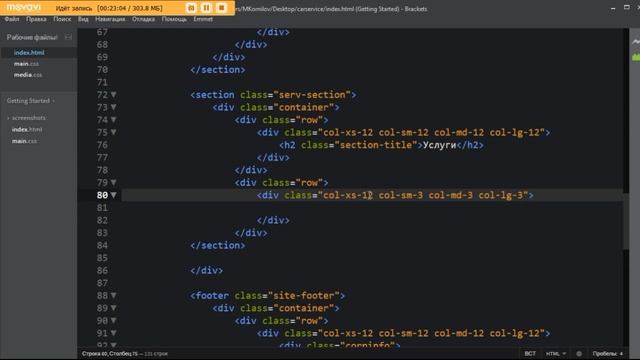Open the Правка menu

pyautogui.click(x=36, y=19)
